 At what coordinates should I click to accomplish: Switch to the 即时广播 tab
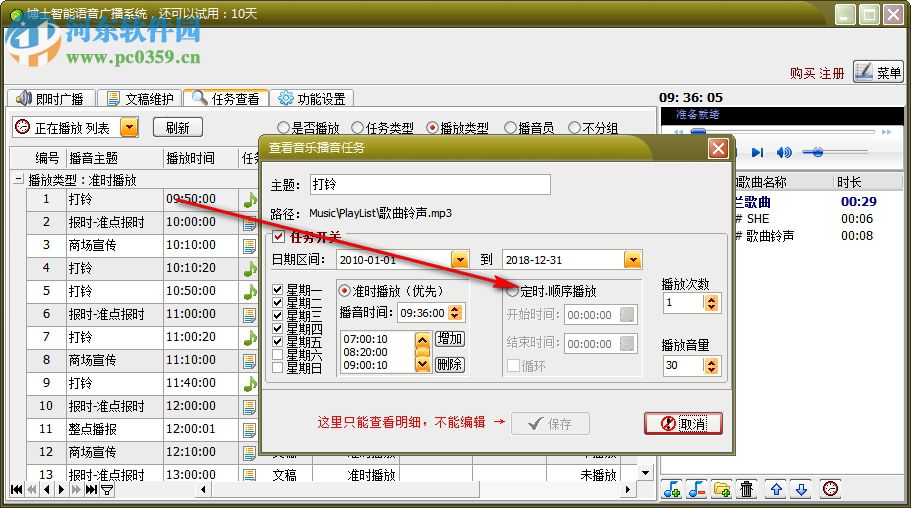pyautogui.click(x=51, y=99)
